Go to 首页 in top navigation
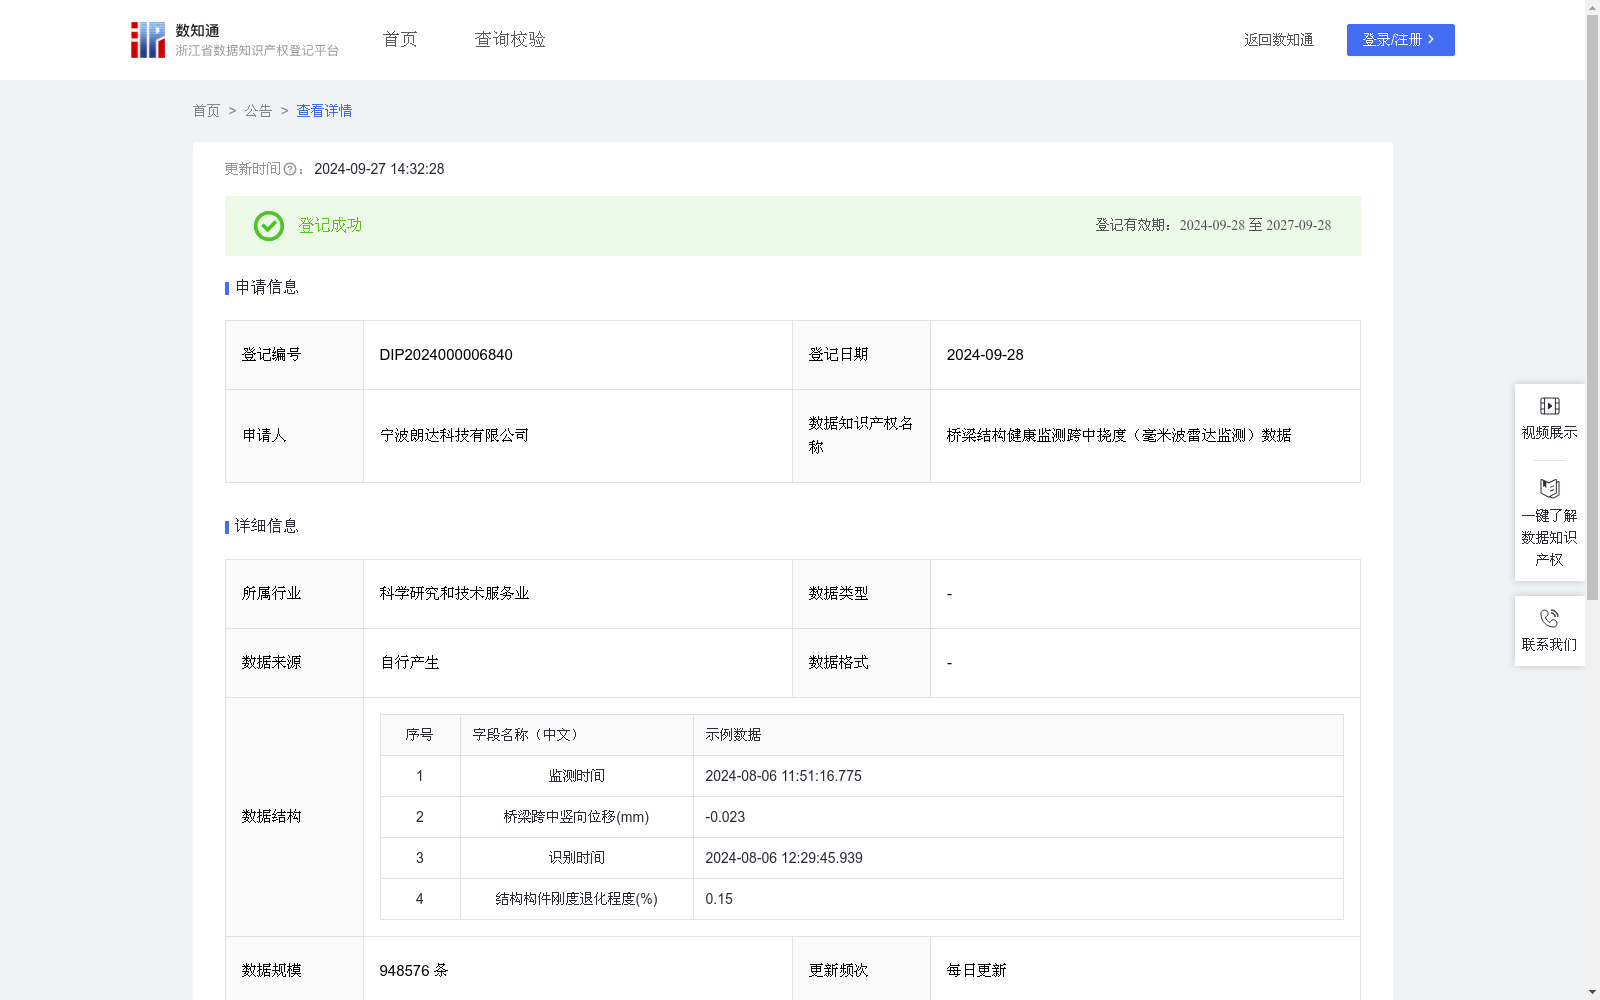 400,40
